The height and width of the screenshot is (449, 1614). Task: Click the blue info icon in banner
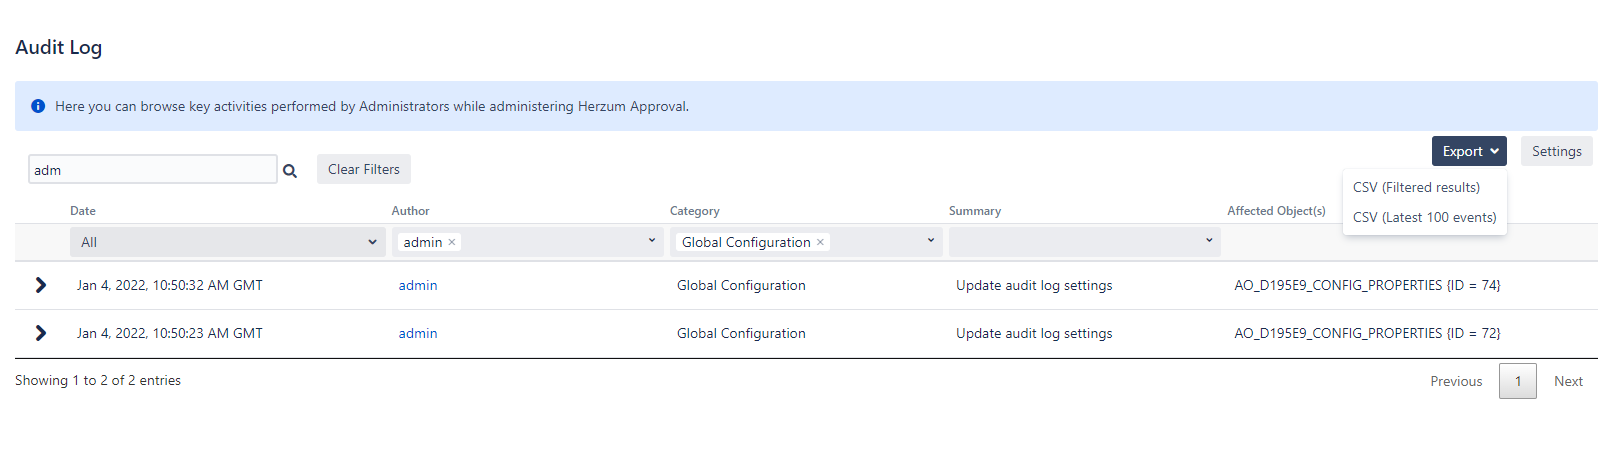38,106
